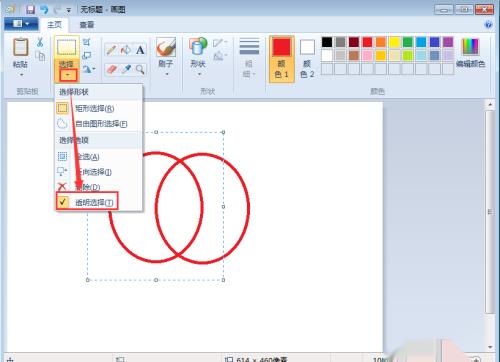Click the Undo arrow in the title bar
500x362 pixels.
point(44,9)
